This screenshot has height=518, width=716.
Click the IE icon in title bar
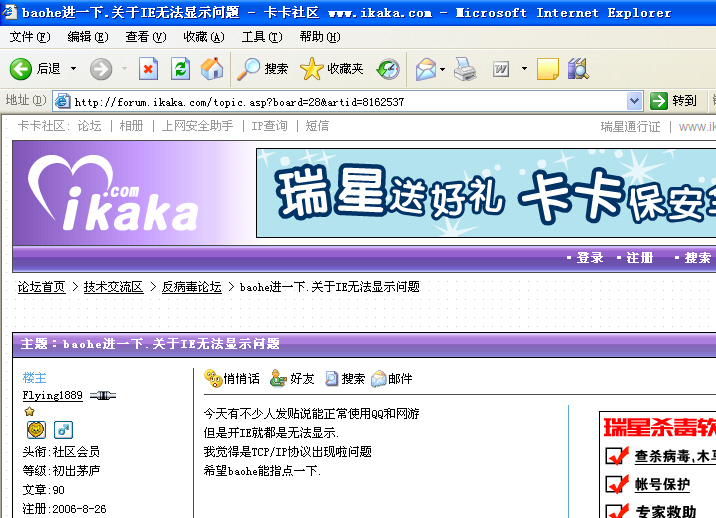pos(10,12)
